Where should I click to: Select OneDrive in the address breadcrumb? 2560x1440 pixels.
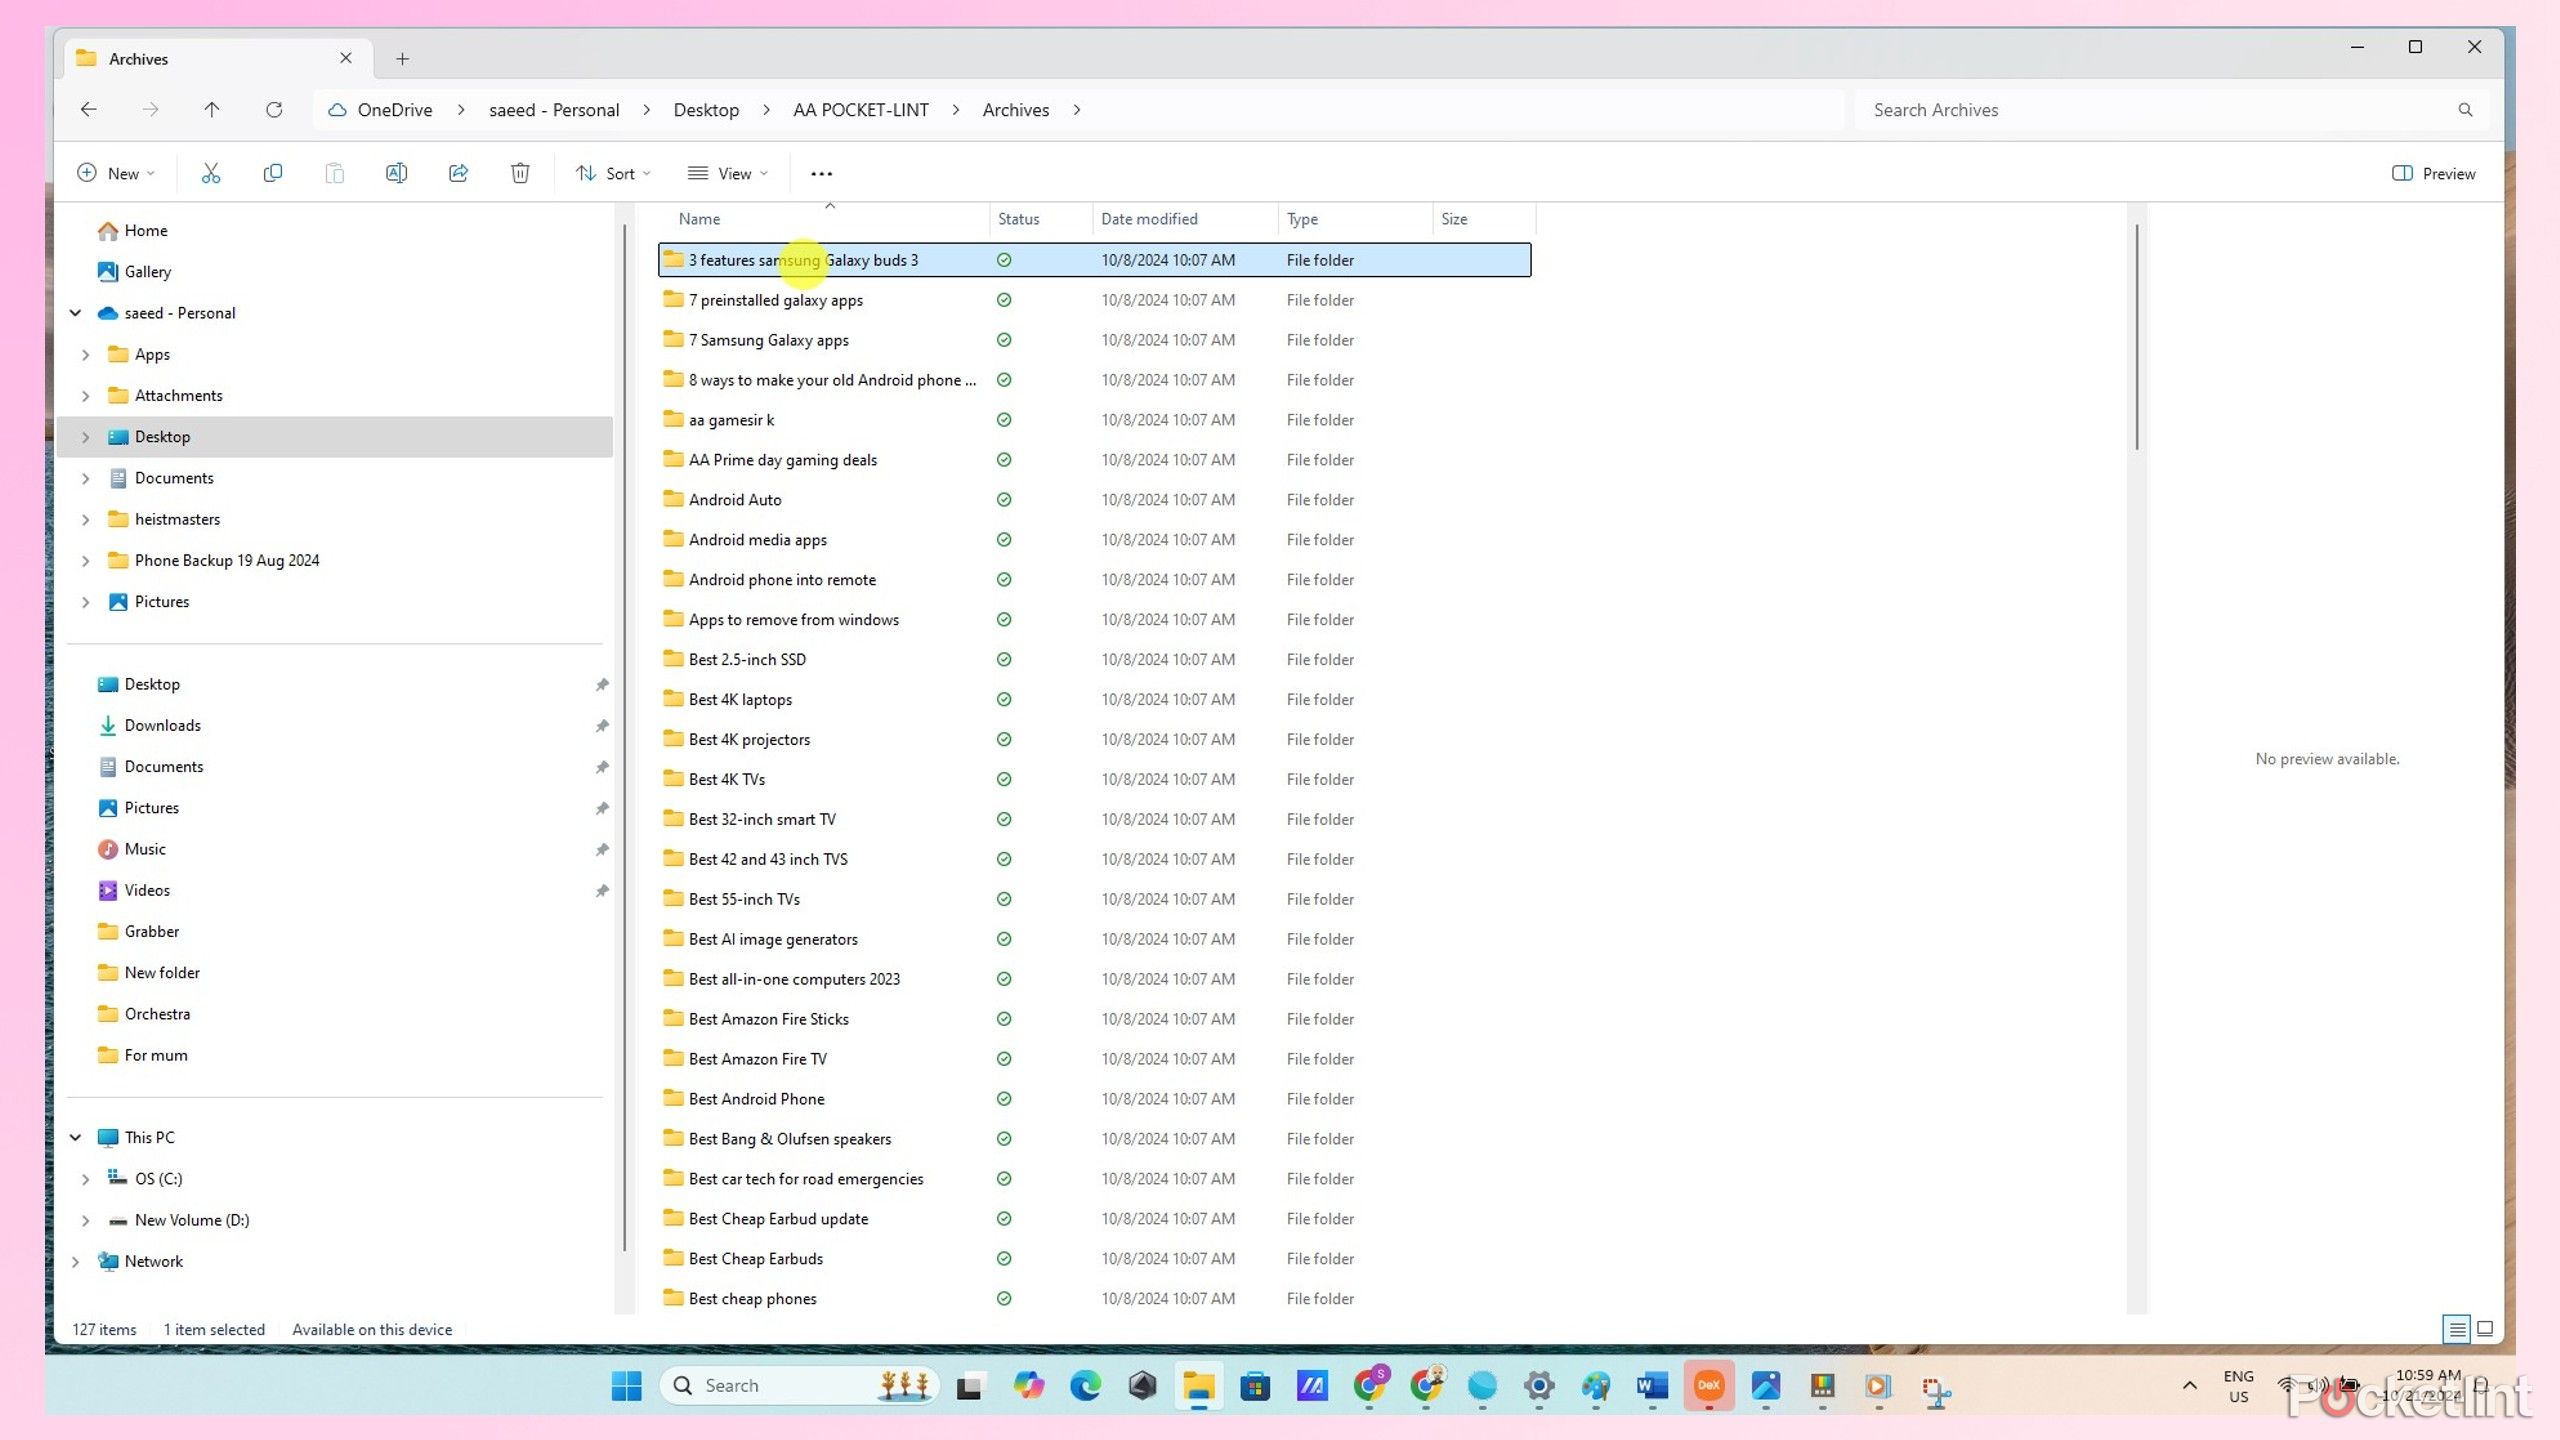click(394, 110)
